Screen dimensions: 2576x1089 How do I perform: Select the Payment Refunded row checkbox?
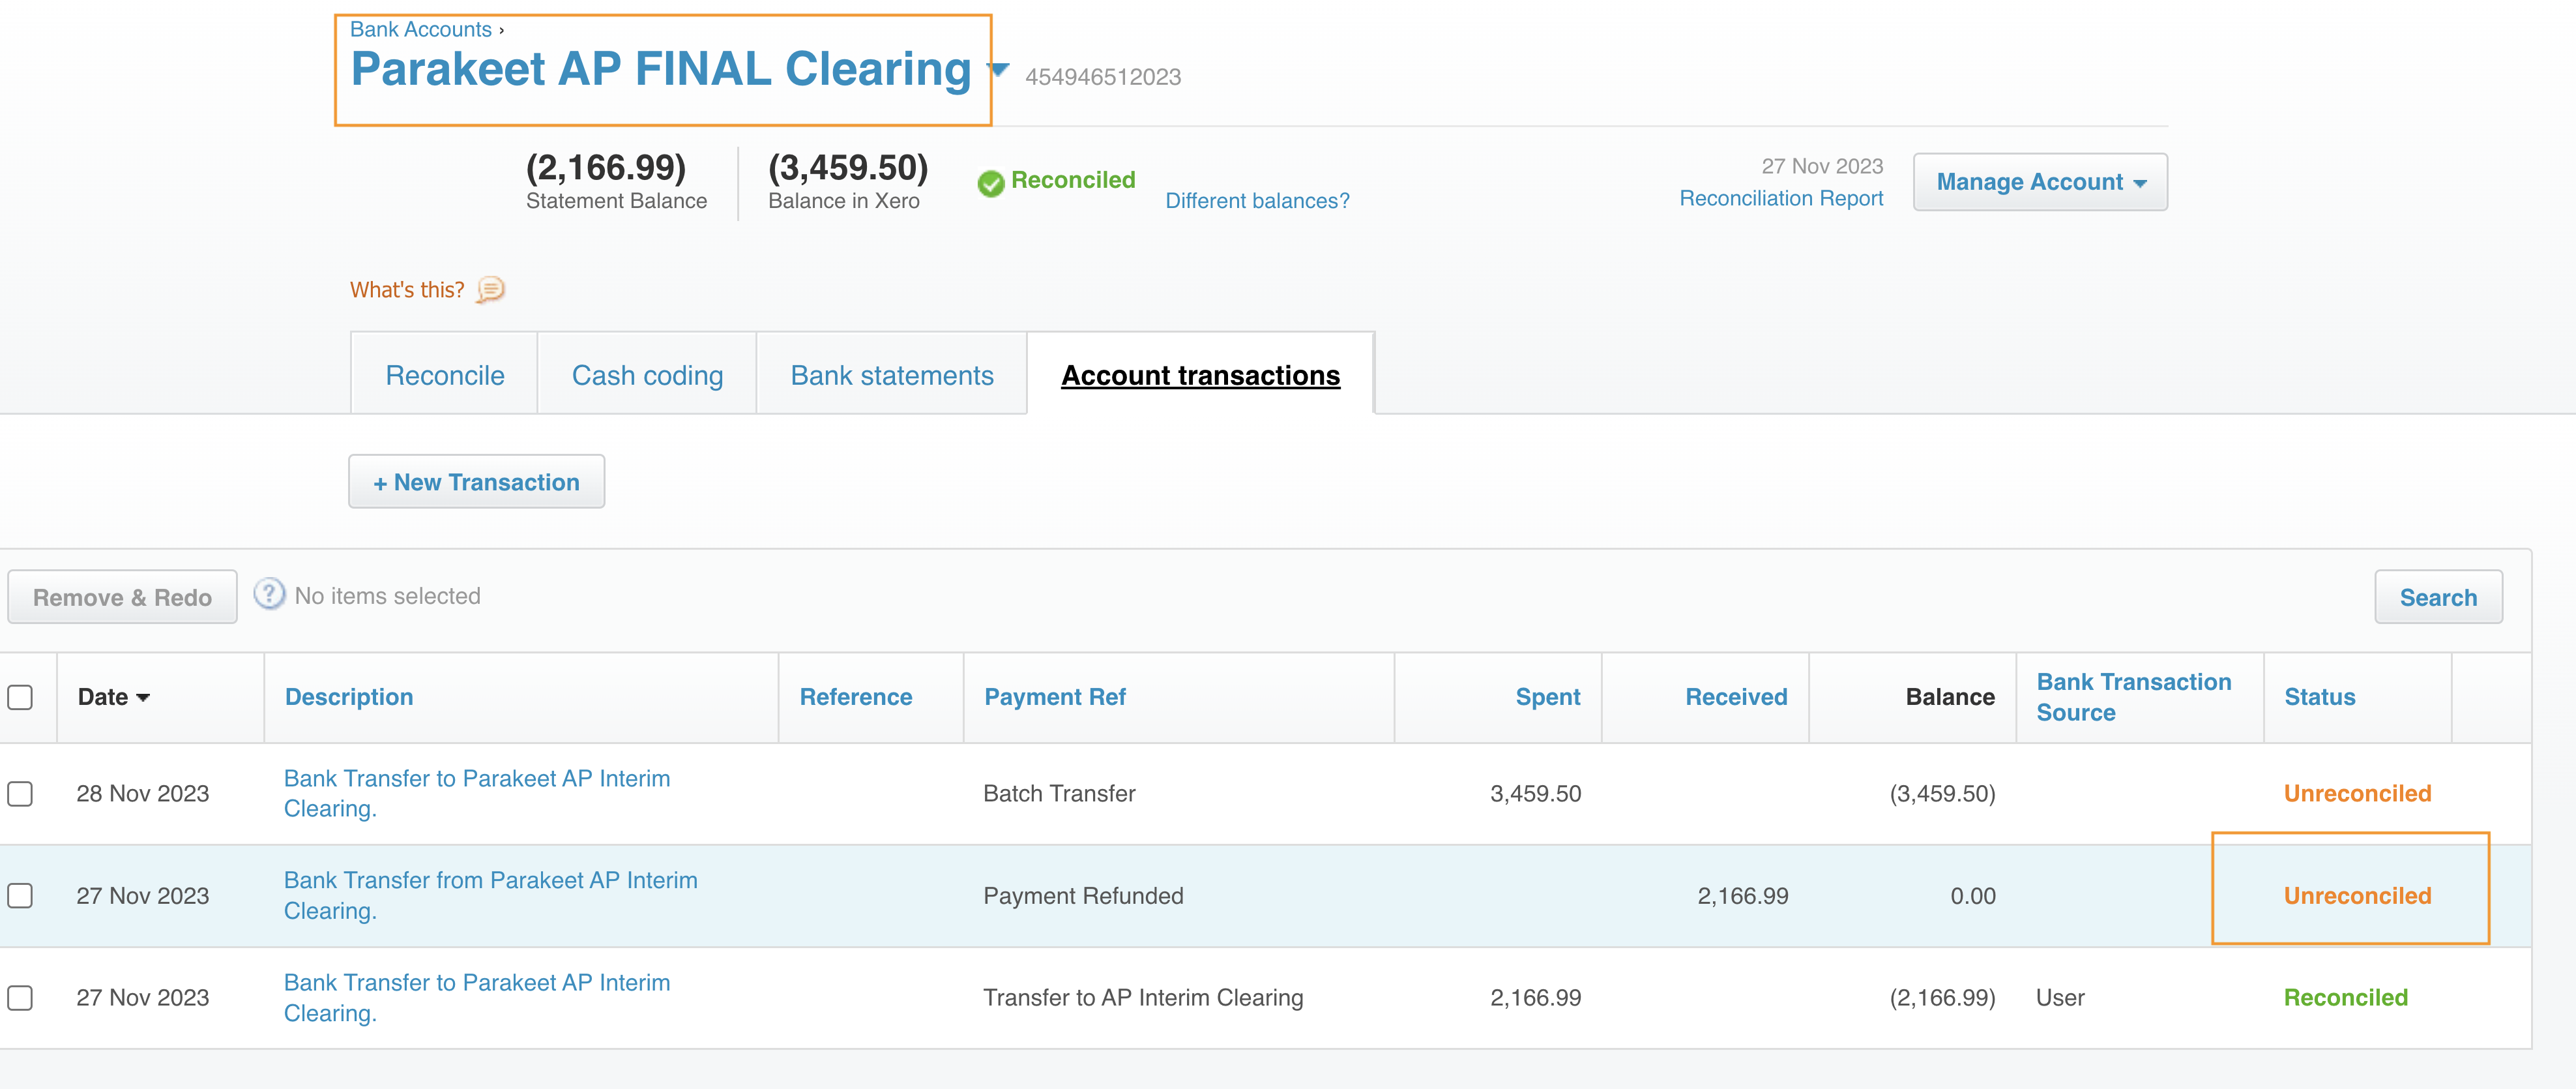click(x=20, y=896)
